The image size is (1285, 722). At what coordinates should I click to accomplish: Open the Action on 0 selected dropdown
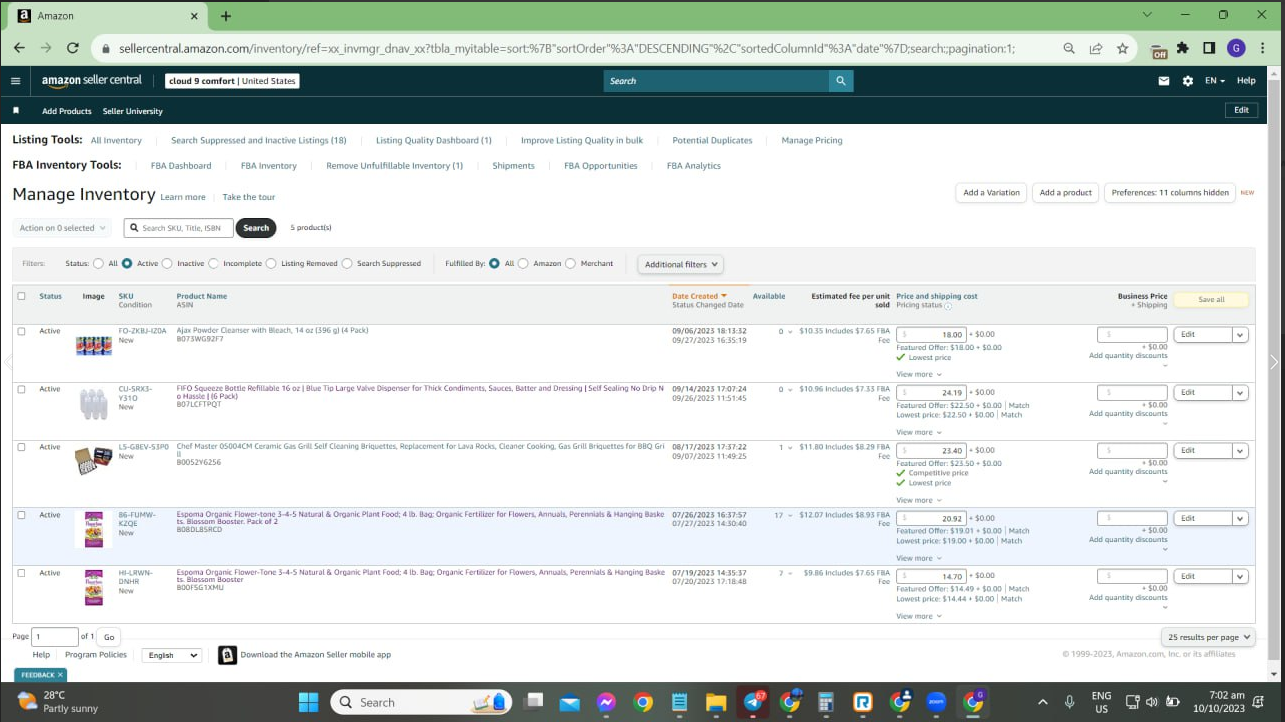tap(62, 228)
